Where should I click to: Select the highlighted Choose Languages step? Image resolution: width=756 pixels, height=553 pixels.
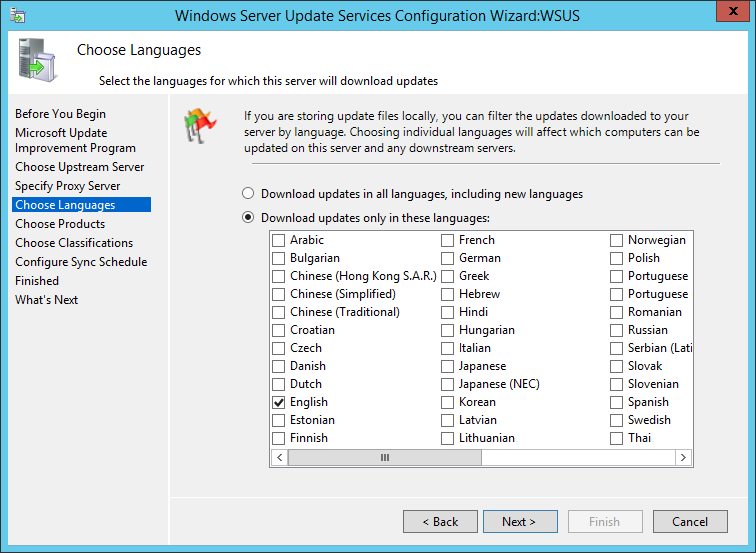(81, 204)
